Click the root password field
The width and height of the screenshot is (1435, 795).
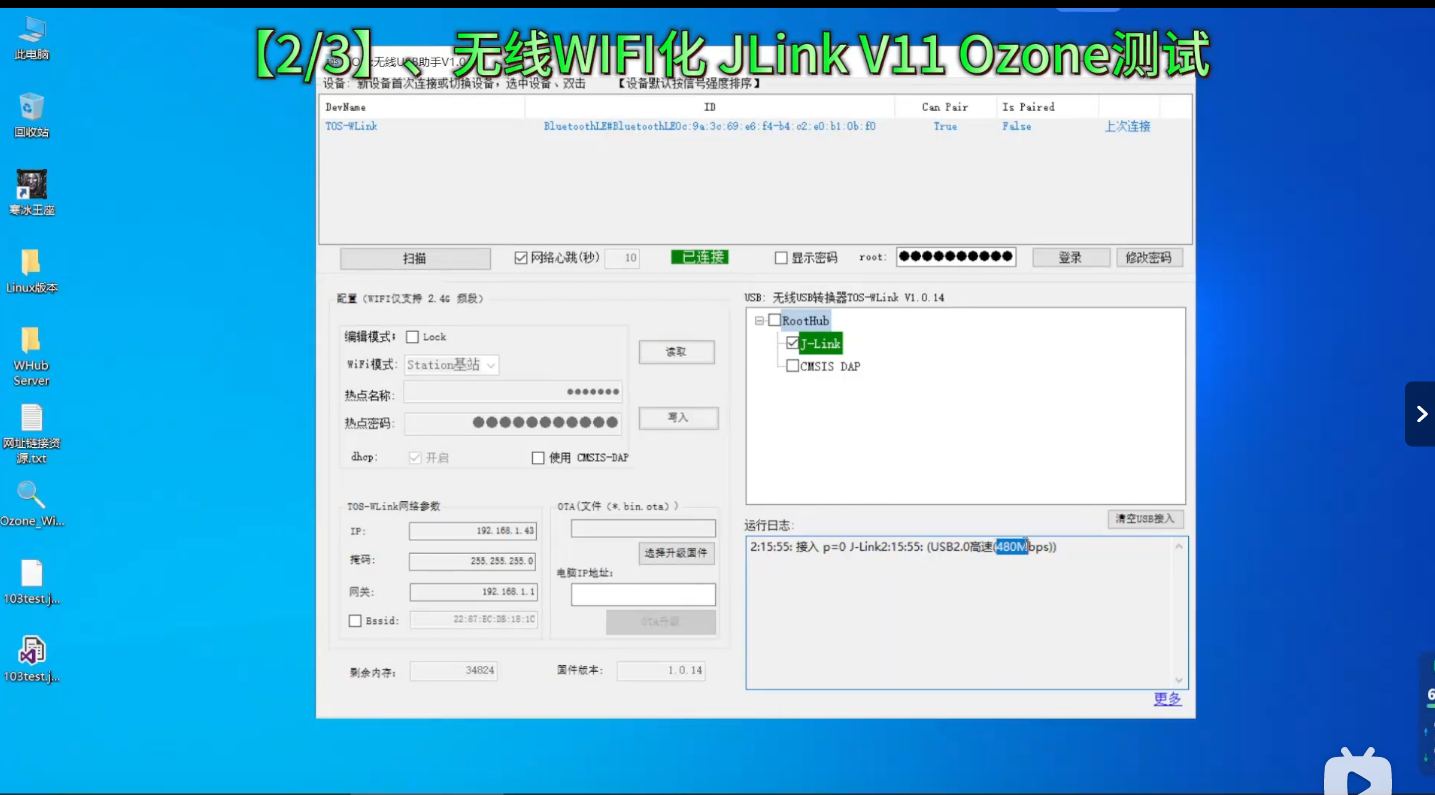[x=955, y=257]
